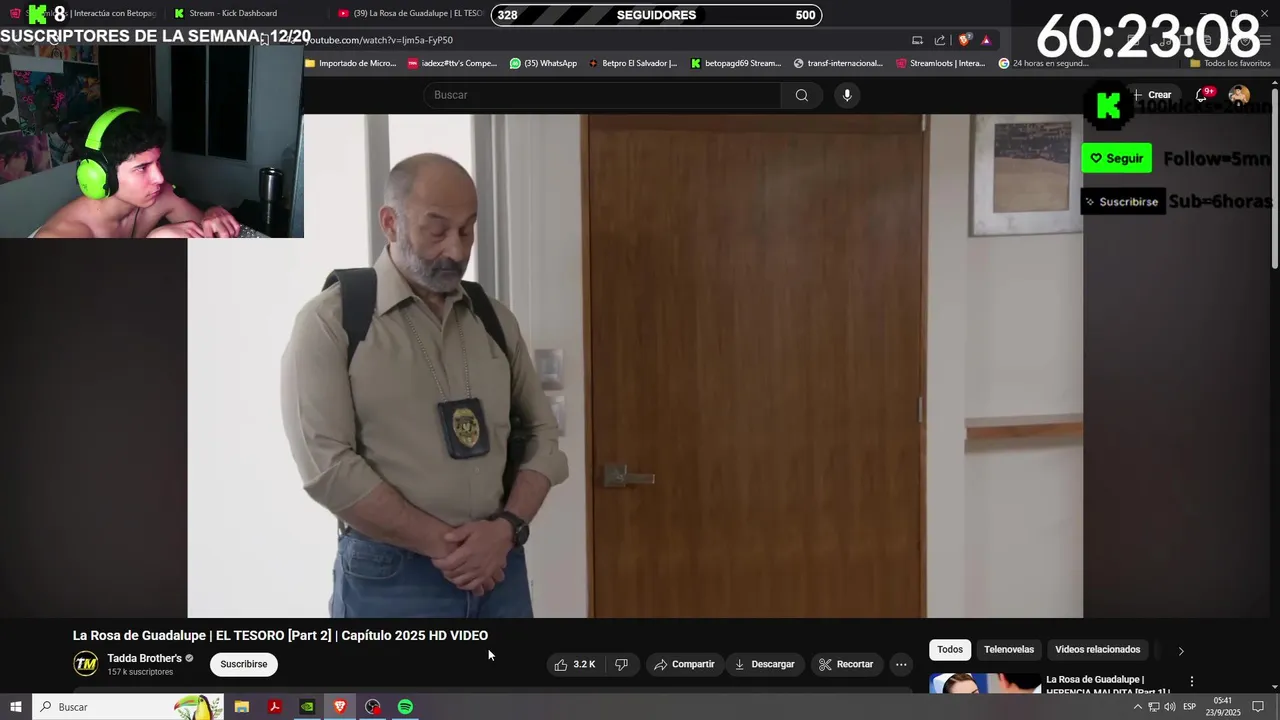Subscribe with the Suscribirse button
The height and width of the screenshot is (720, 1280).
pyautogui.click(x=244, y=664)
